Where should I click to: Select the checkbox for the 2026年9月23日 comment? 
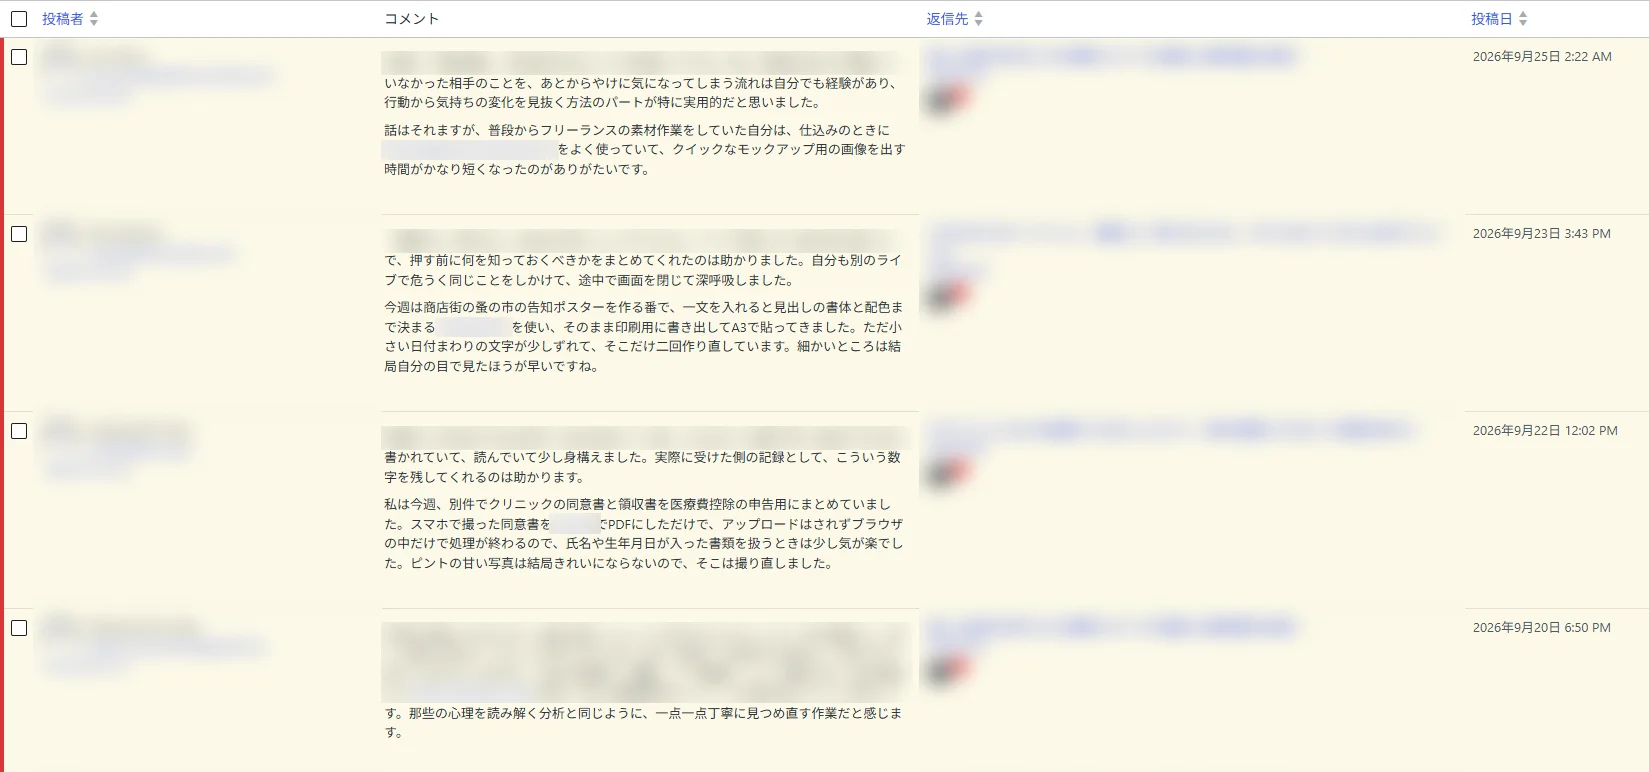click(19, 234)
